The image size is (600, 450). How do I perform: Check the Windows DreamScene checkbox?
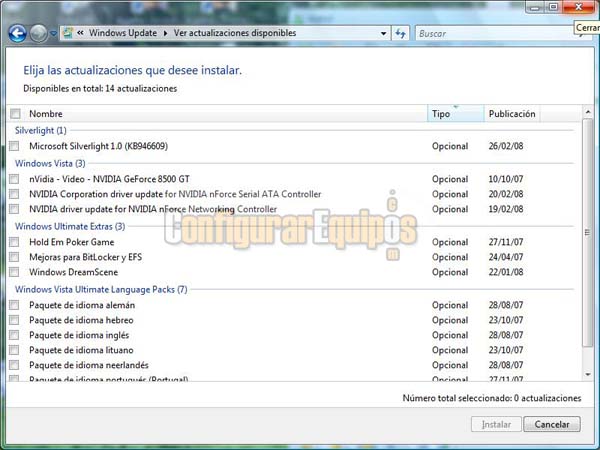(14, 272)
